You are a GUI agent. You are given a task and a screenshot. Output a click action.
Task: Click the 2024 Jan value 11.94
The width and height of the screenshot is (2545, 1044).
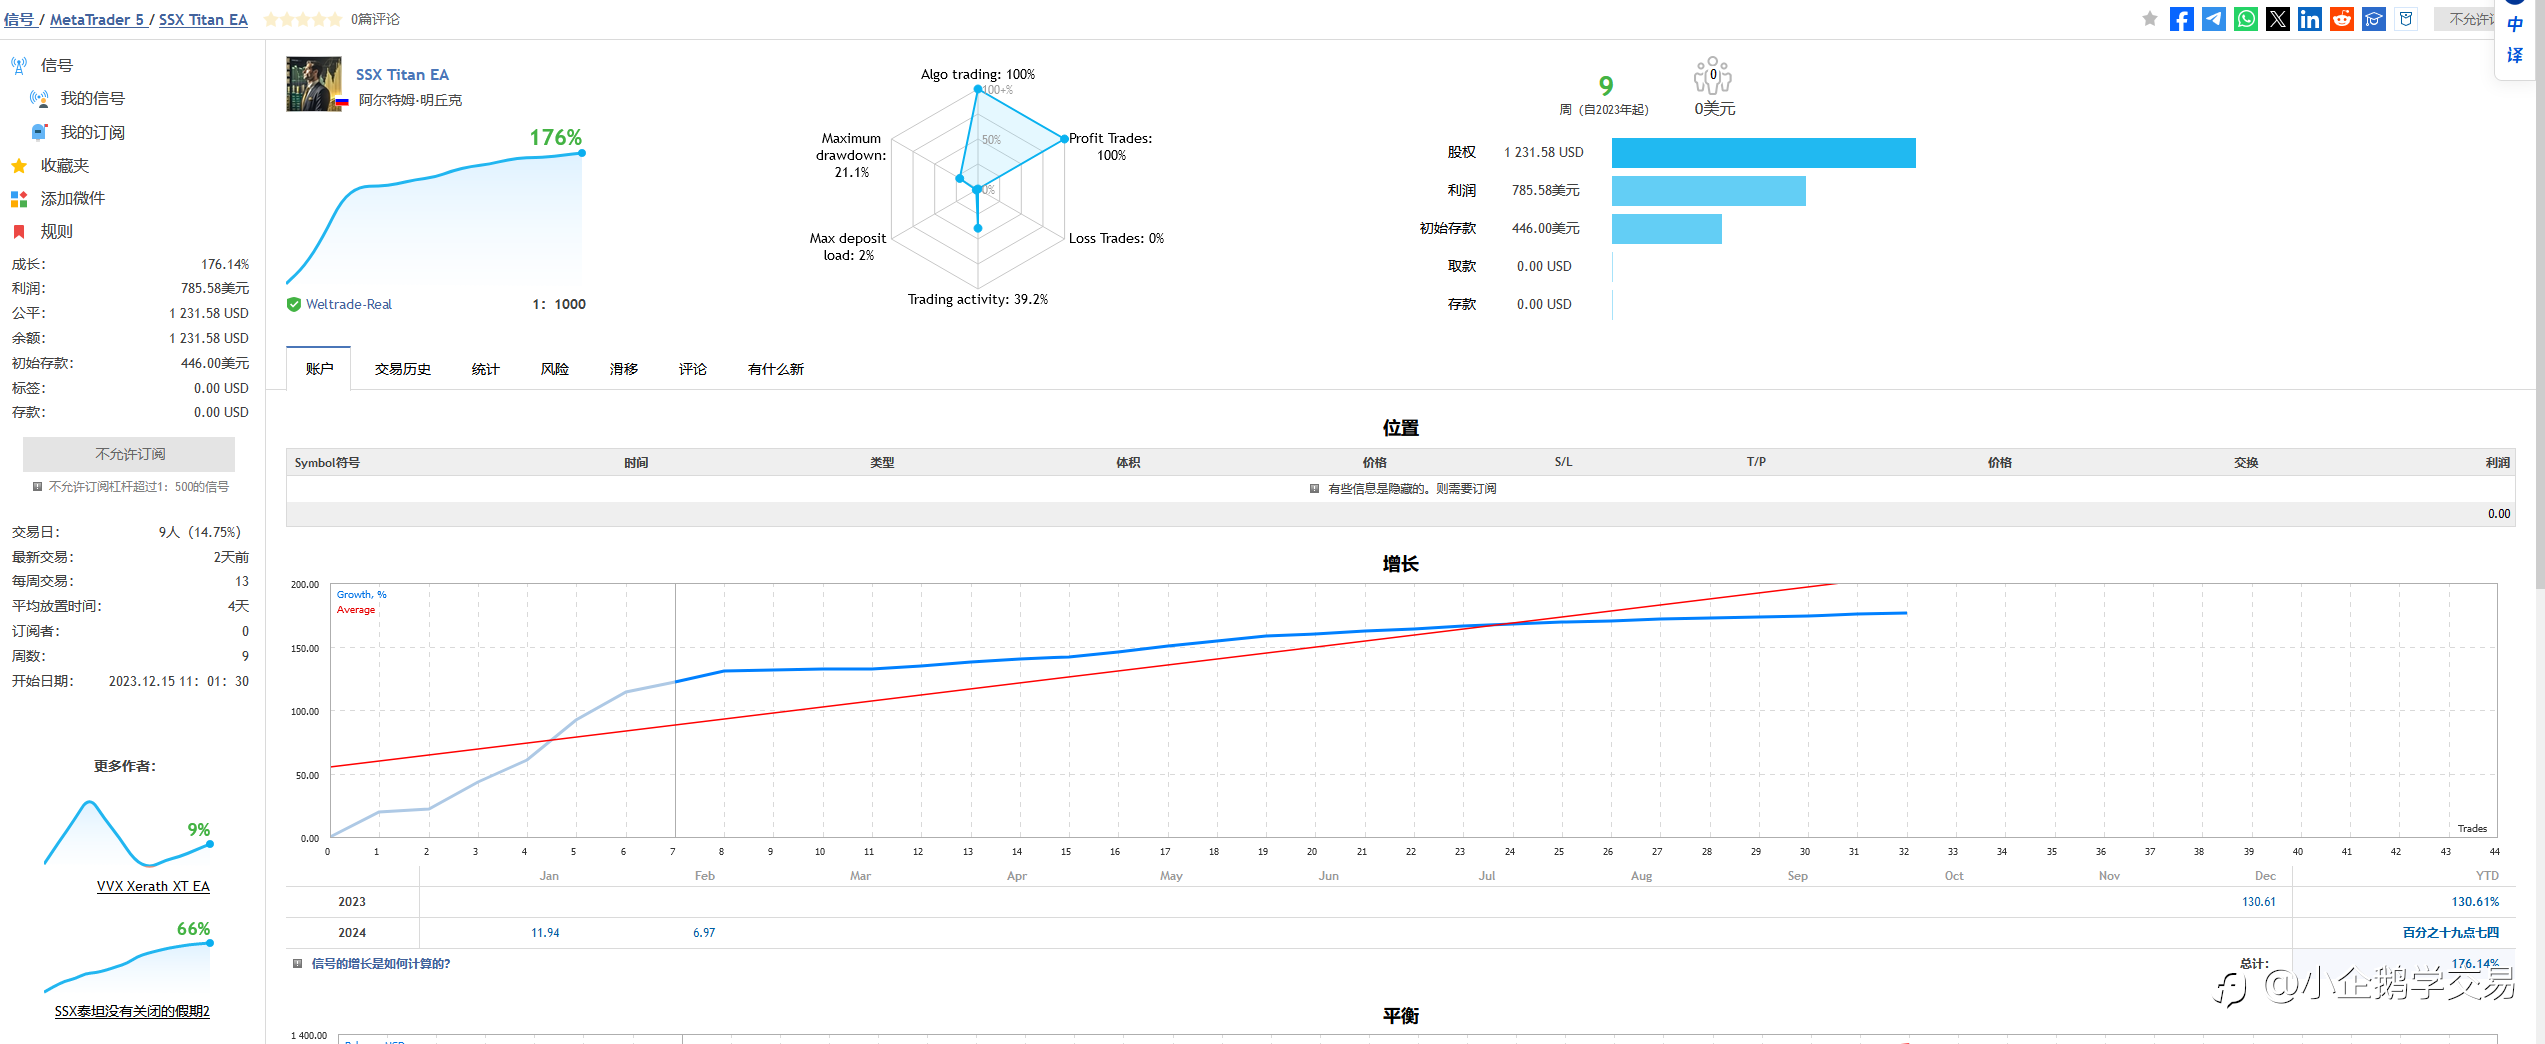click(x=545, y=933)
